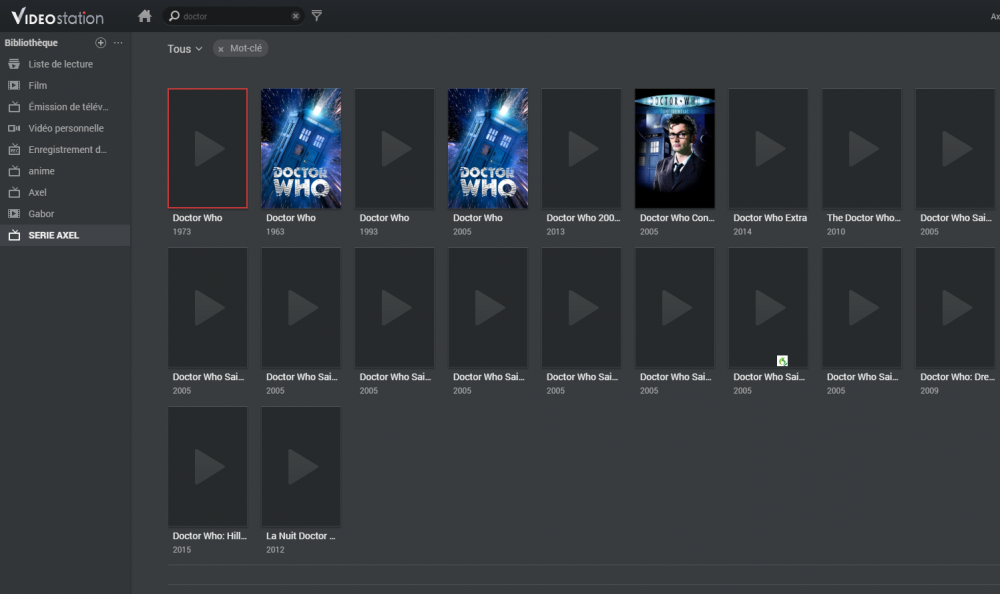Click La Nuit Doctor title link
The height and width of the screenshot is (594, 1000).
tap(300, 536)
